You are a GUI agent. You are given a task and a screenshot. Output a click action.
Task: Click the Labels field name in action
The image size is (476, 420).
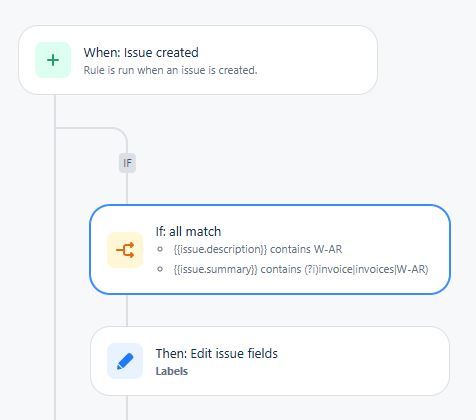(172, 371)
